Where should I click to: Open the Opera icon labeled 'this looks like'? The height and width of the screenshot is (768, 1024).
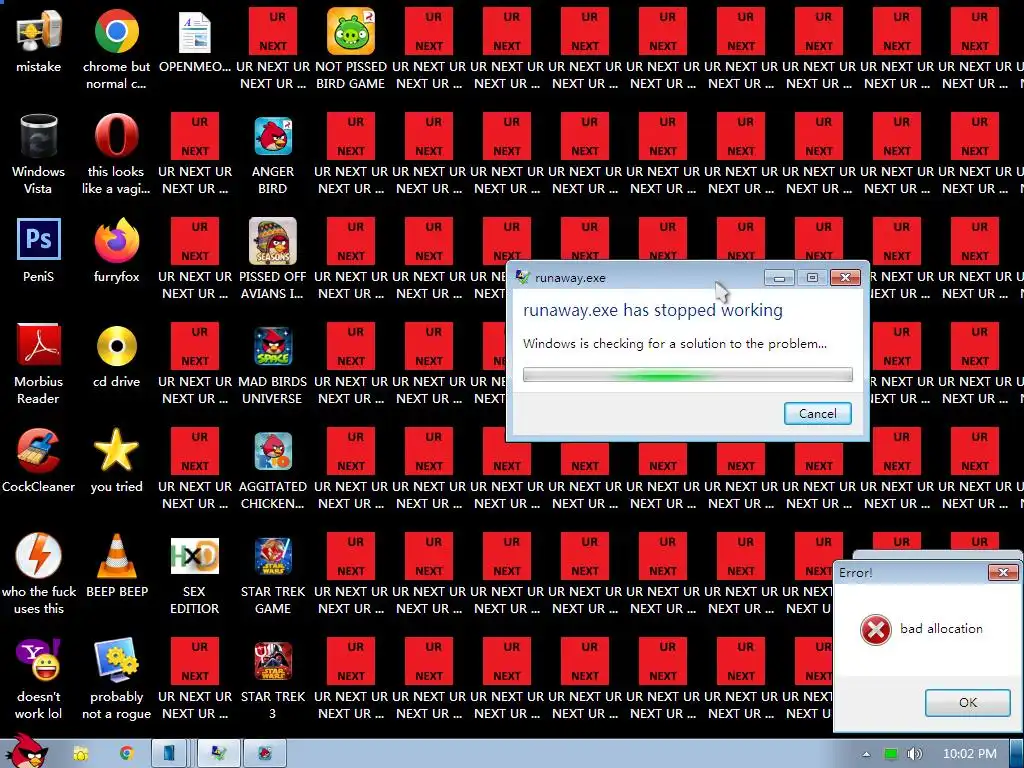click(x=116, y=136)
